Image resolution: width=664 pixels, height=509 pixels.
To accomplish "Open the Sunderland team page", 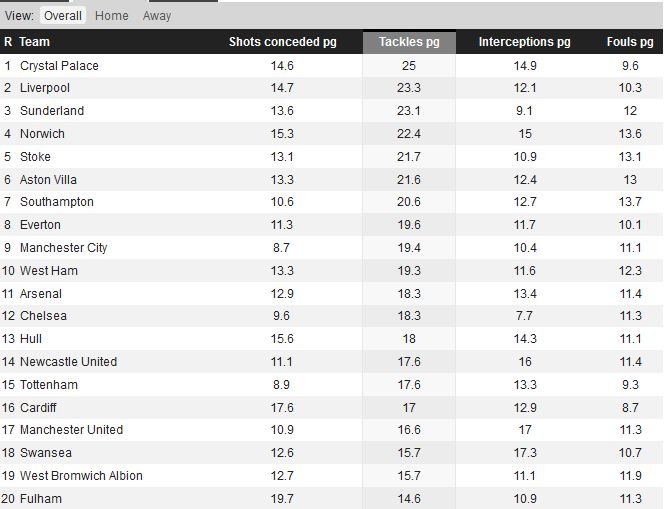I will [52, 111].
